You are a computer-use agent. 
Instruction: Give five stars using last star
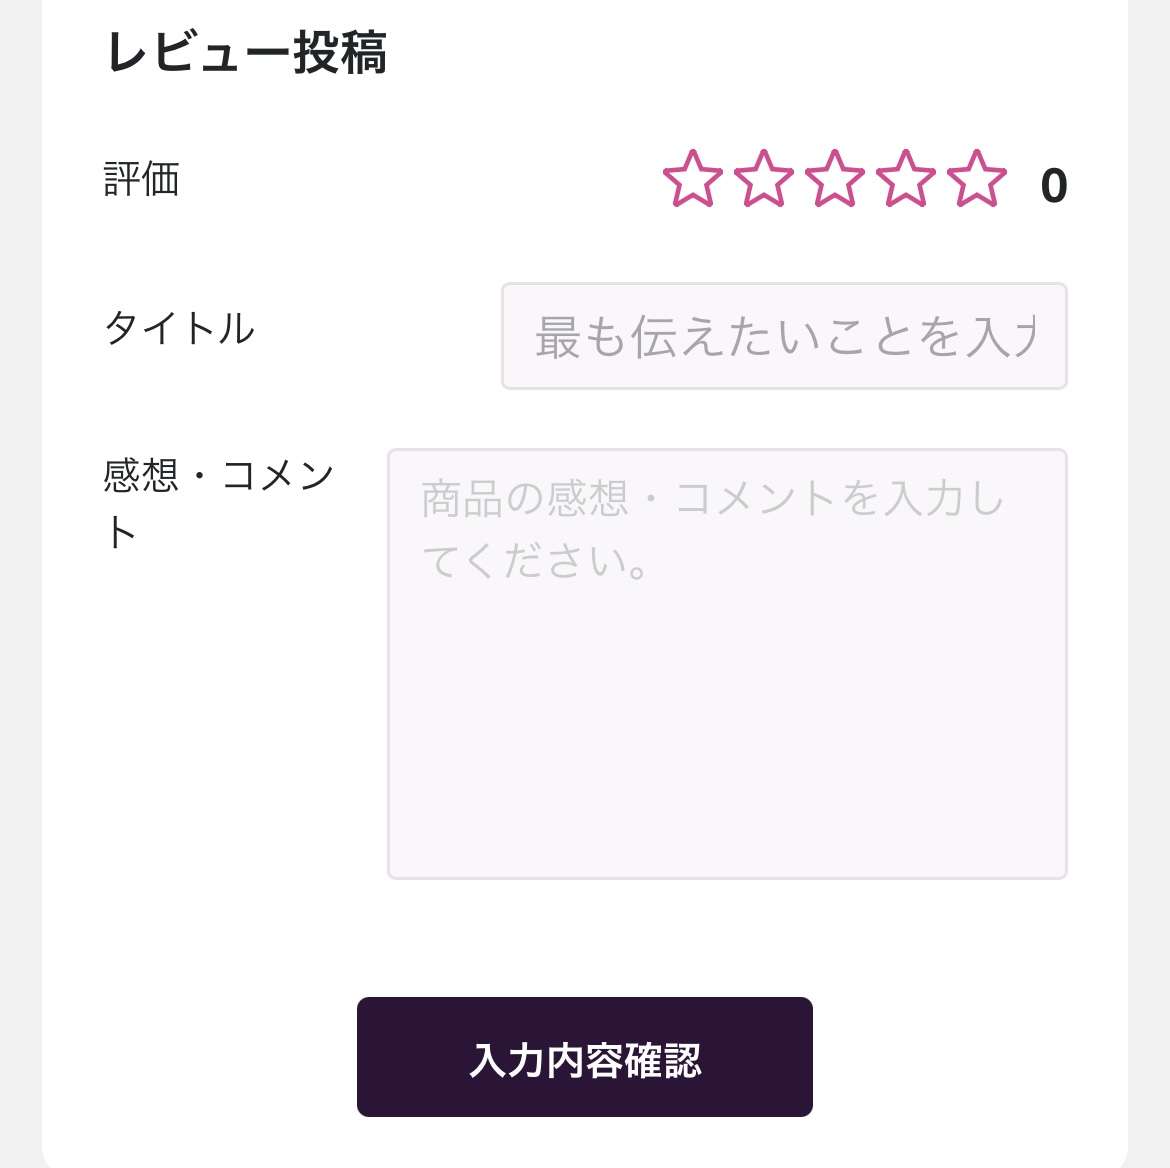976,180
